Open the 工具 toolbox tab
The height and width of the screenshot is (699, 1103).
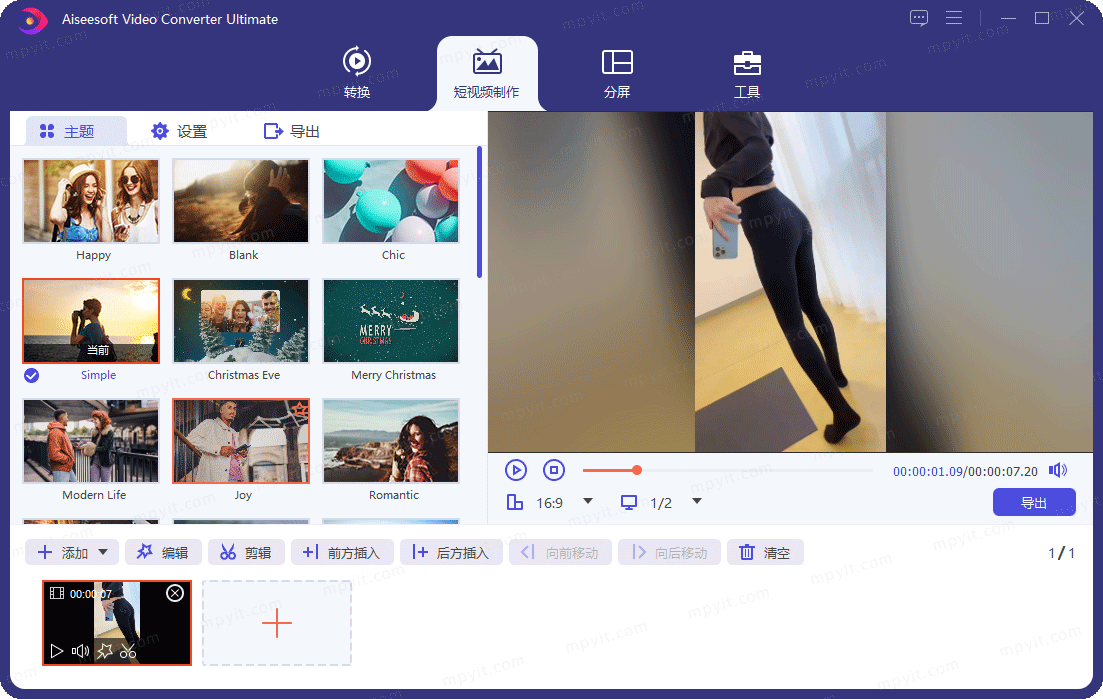[747, 73]
